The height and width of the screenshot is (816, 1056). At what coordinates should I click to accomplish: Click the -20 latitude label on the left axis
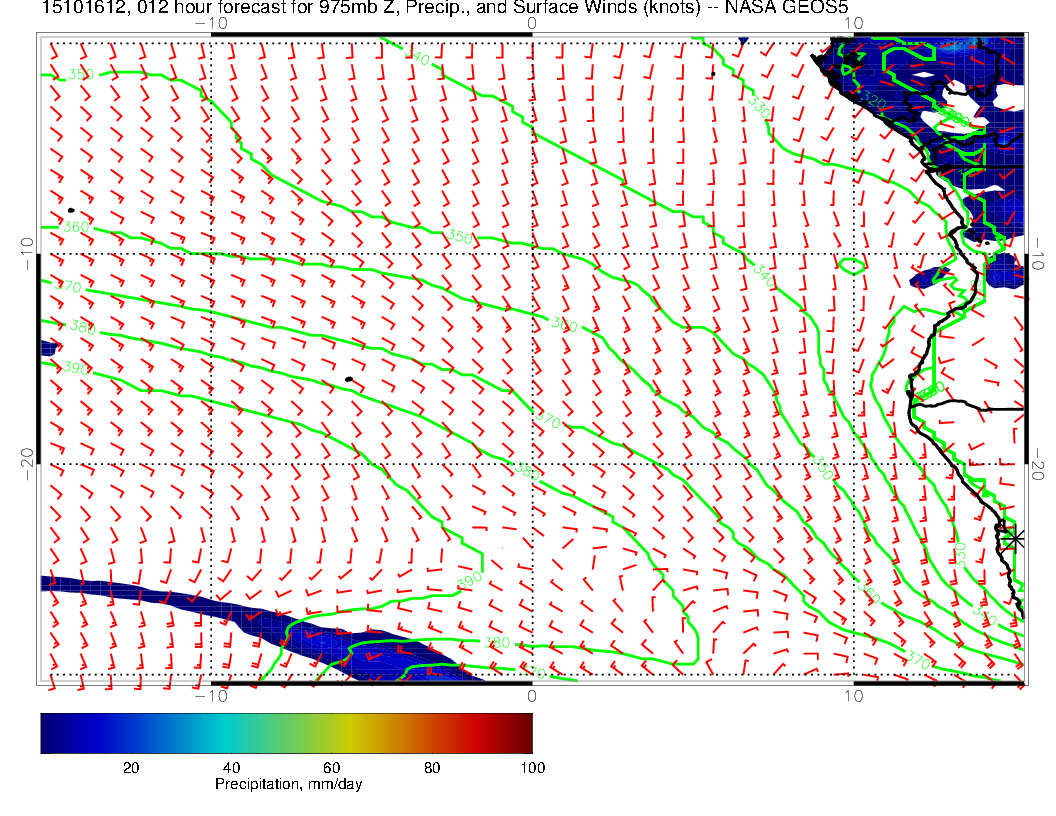tap(28, 456)
